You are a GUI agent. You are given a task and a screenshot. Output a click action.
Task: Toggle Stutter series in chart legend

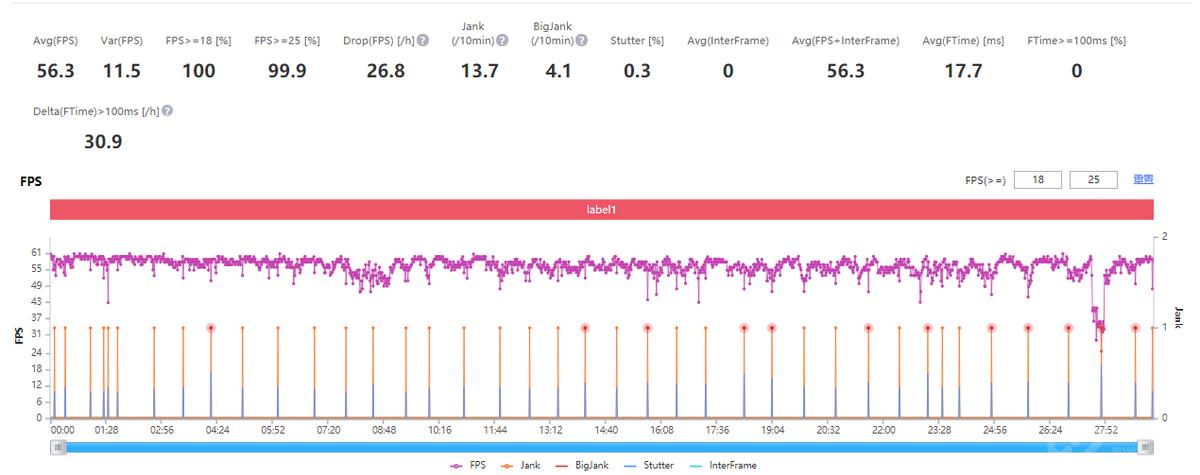click(x=648, y=465)
